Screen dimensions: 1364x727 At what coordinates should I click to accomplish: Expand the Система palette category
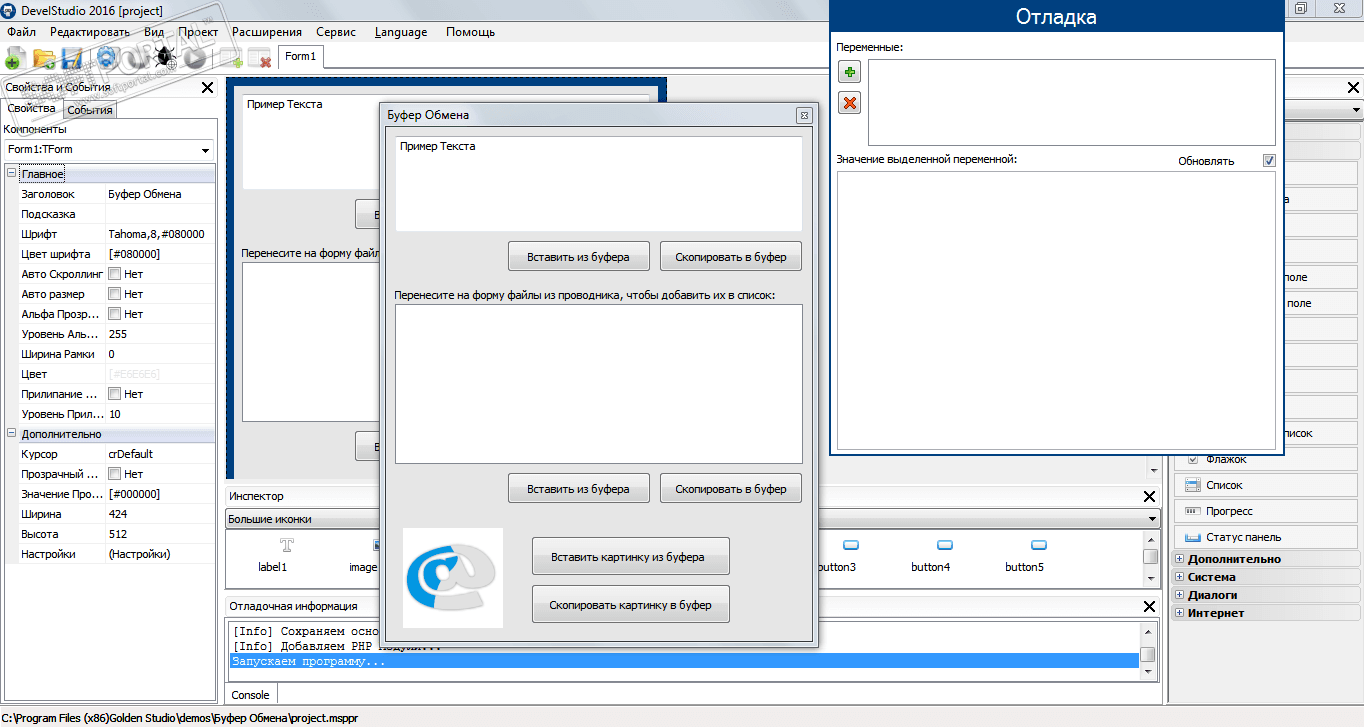(x=1180, y=577)
